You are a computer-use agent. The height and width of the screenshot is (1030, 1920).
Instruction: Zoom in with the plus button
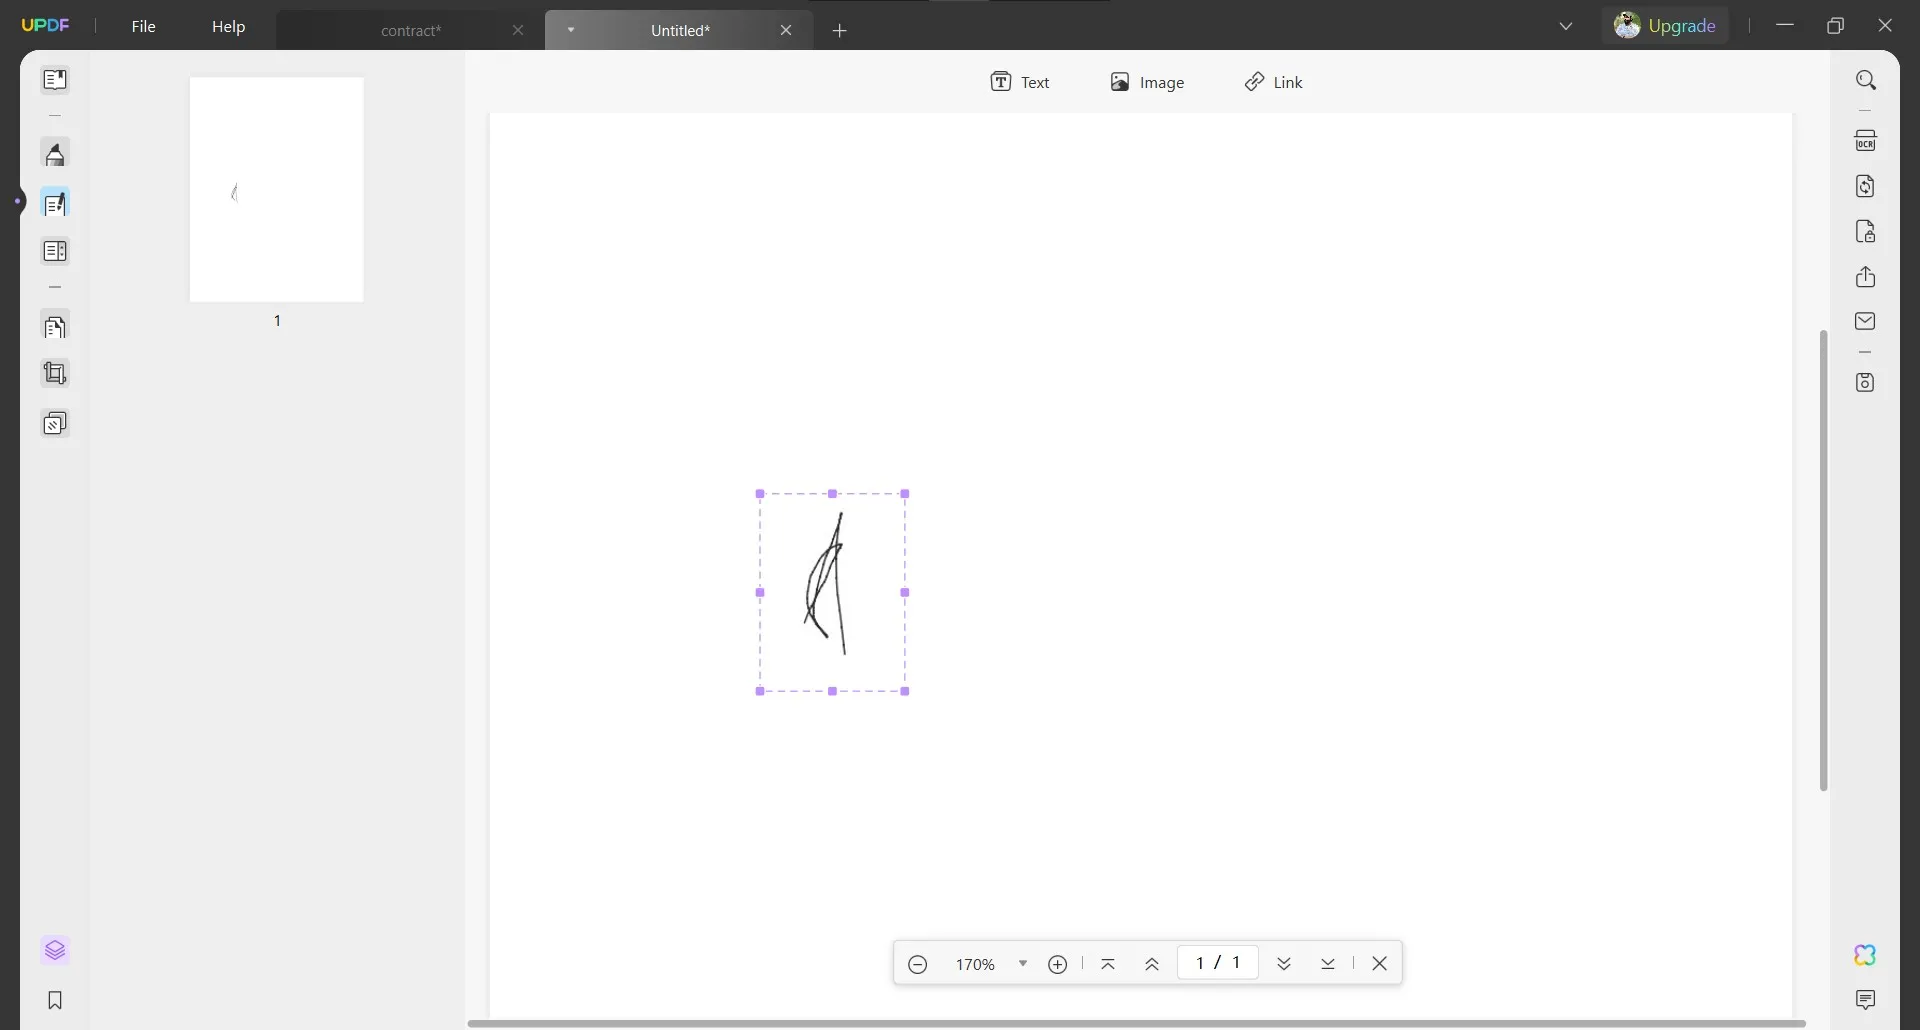1058,965
